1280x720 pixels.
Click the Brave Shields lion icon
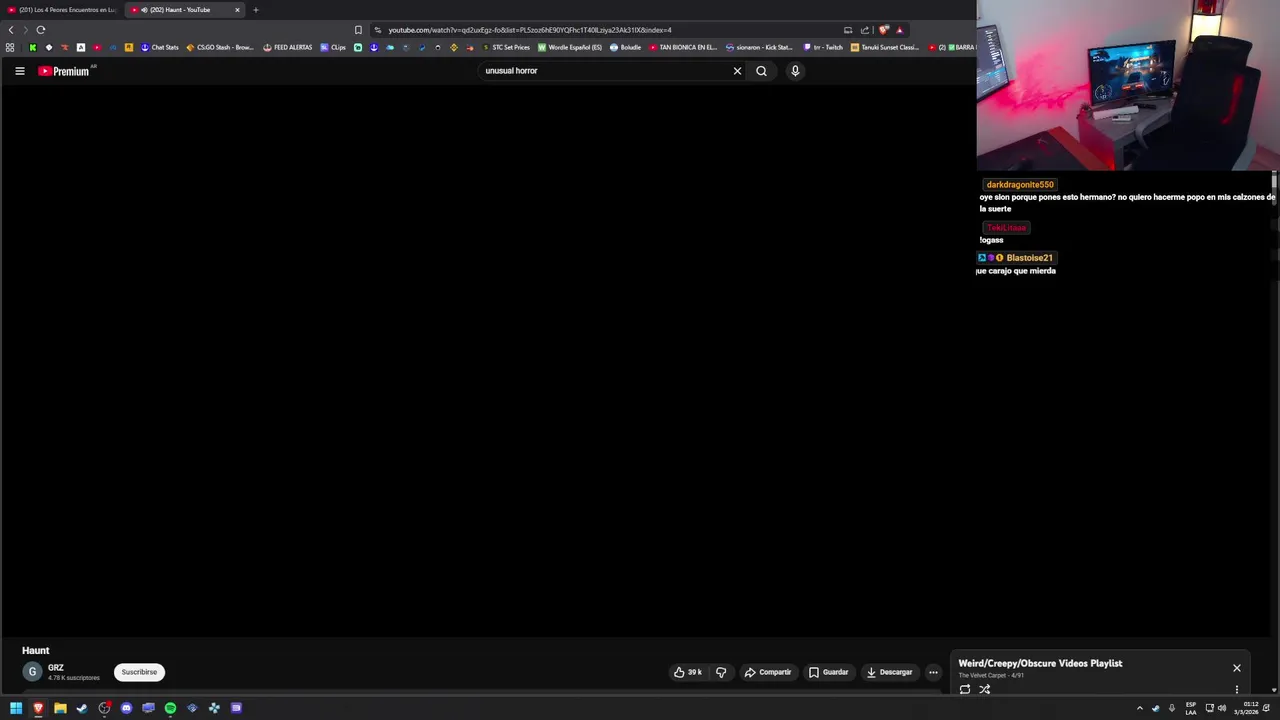[883, 30]
